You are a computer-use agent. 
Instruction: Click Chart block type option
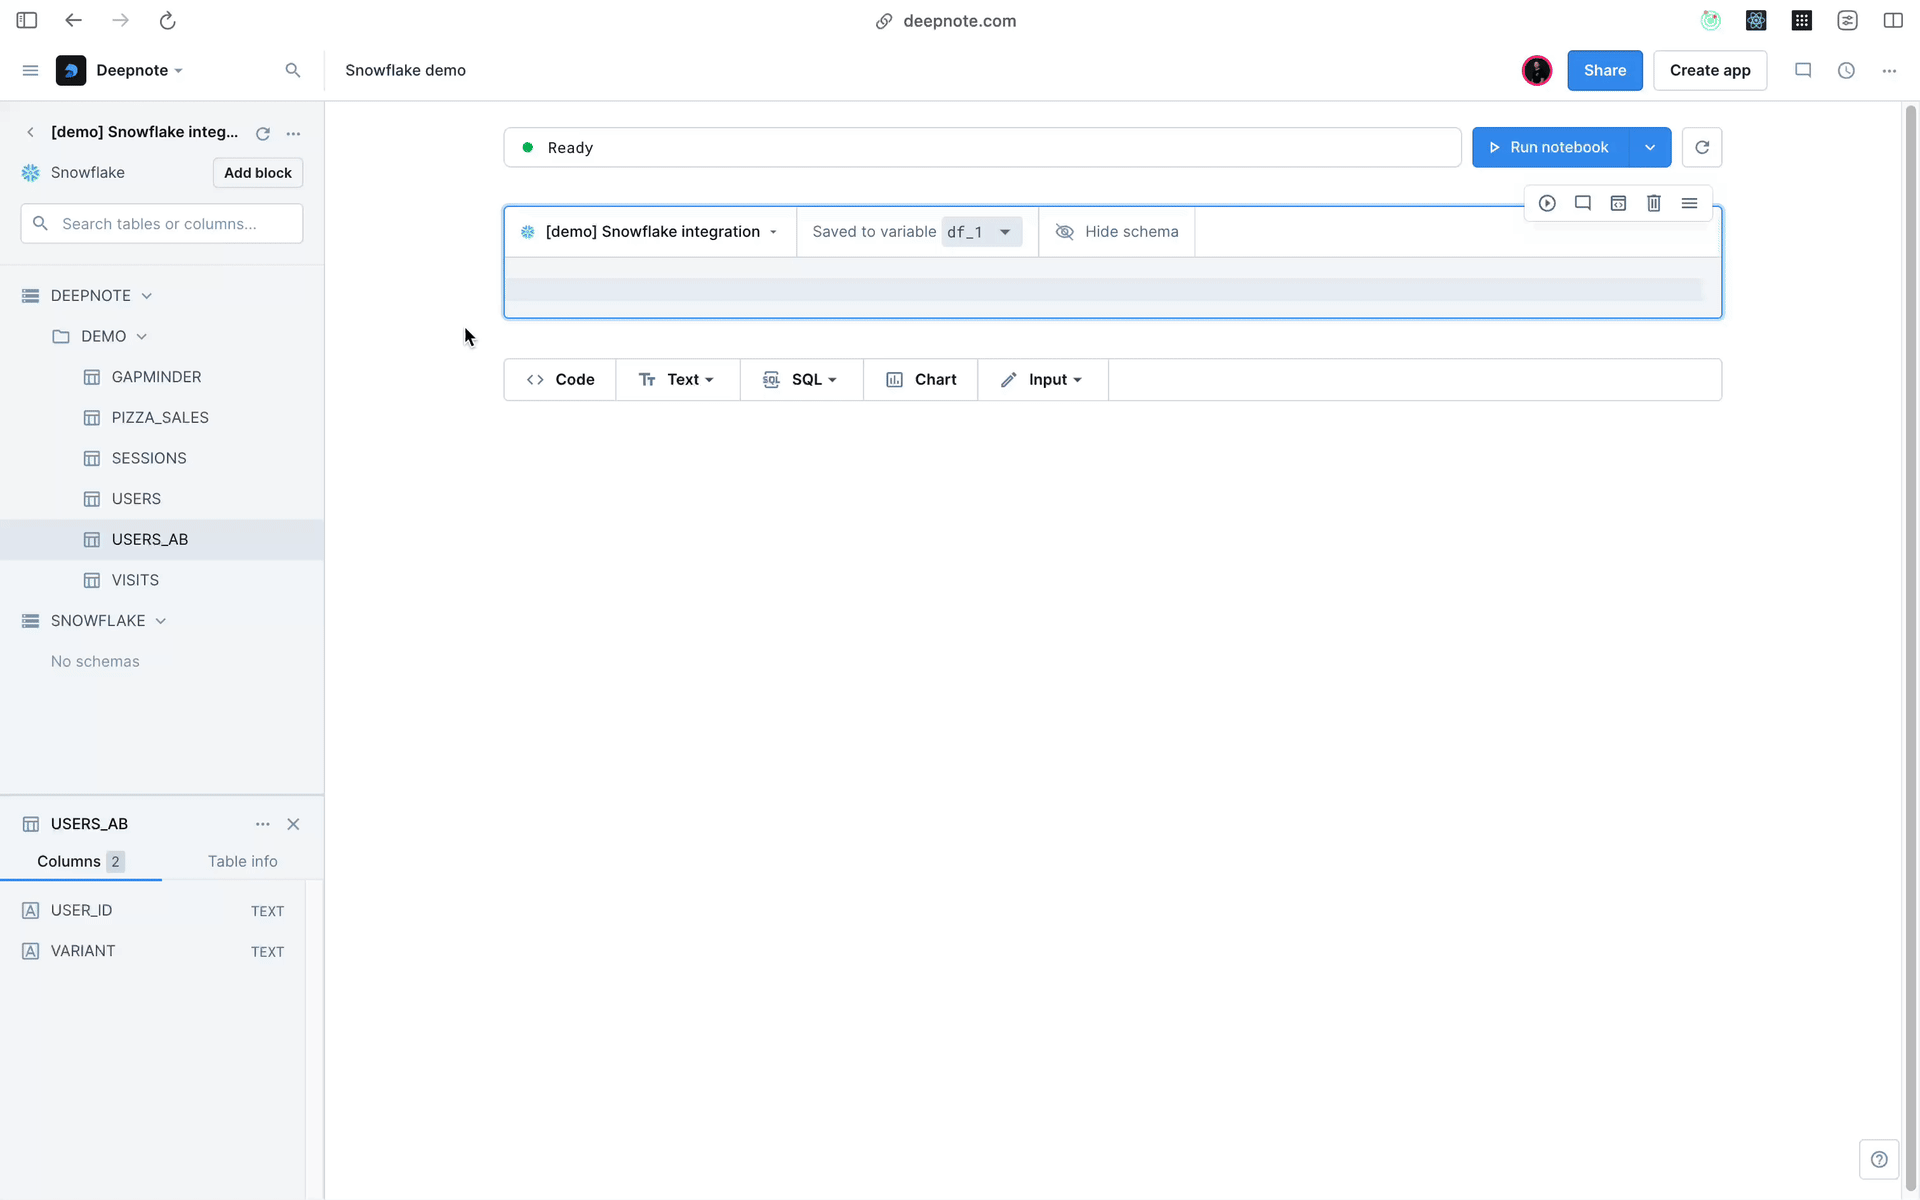tap(921, 379)
